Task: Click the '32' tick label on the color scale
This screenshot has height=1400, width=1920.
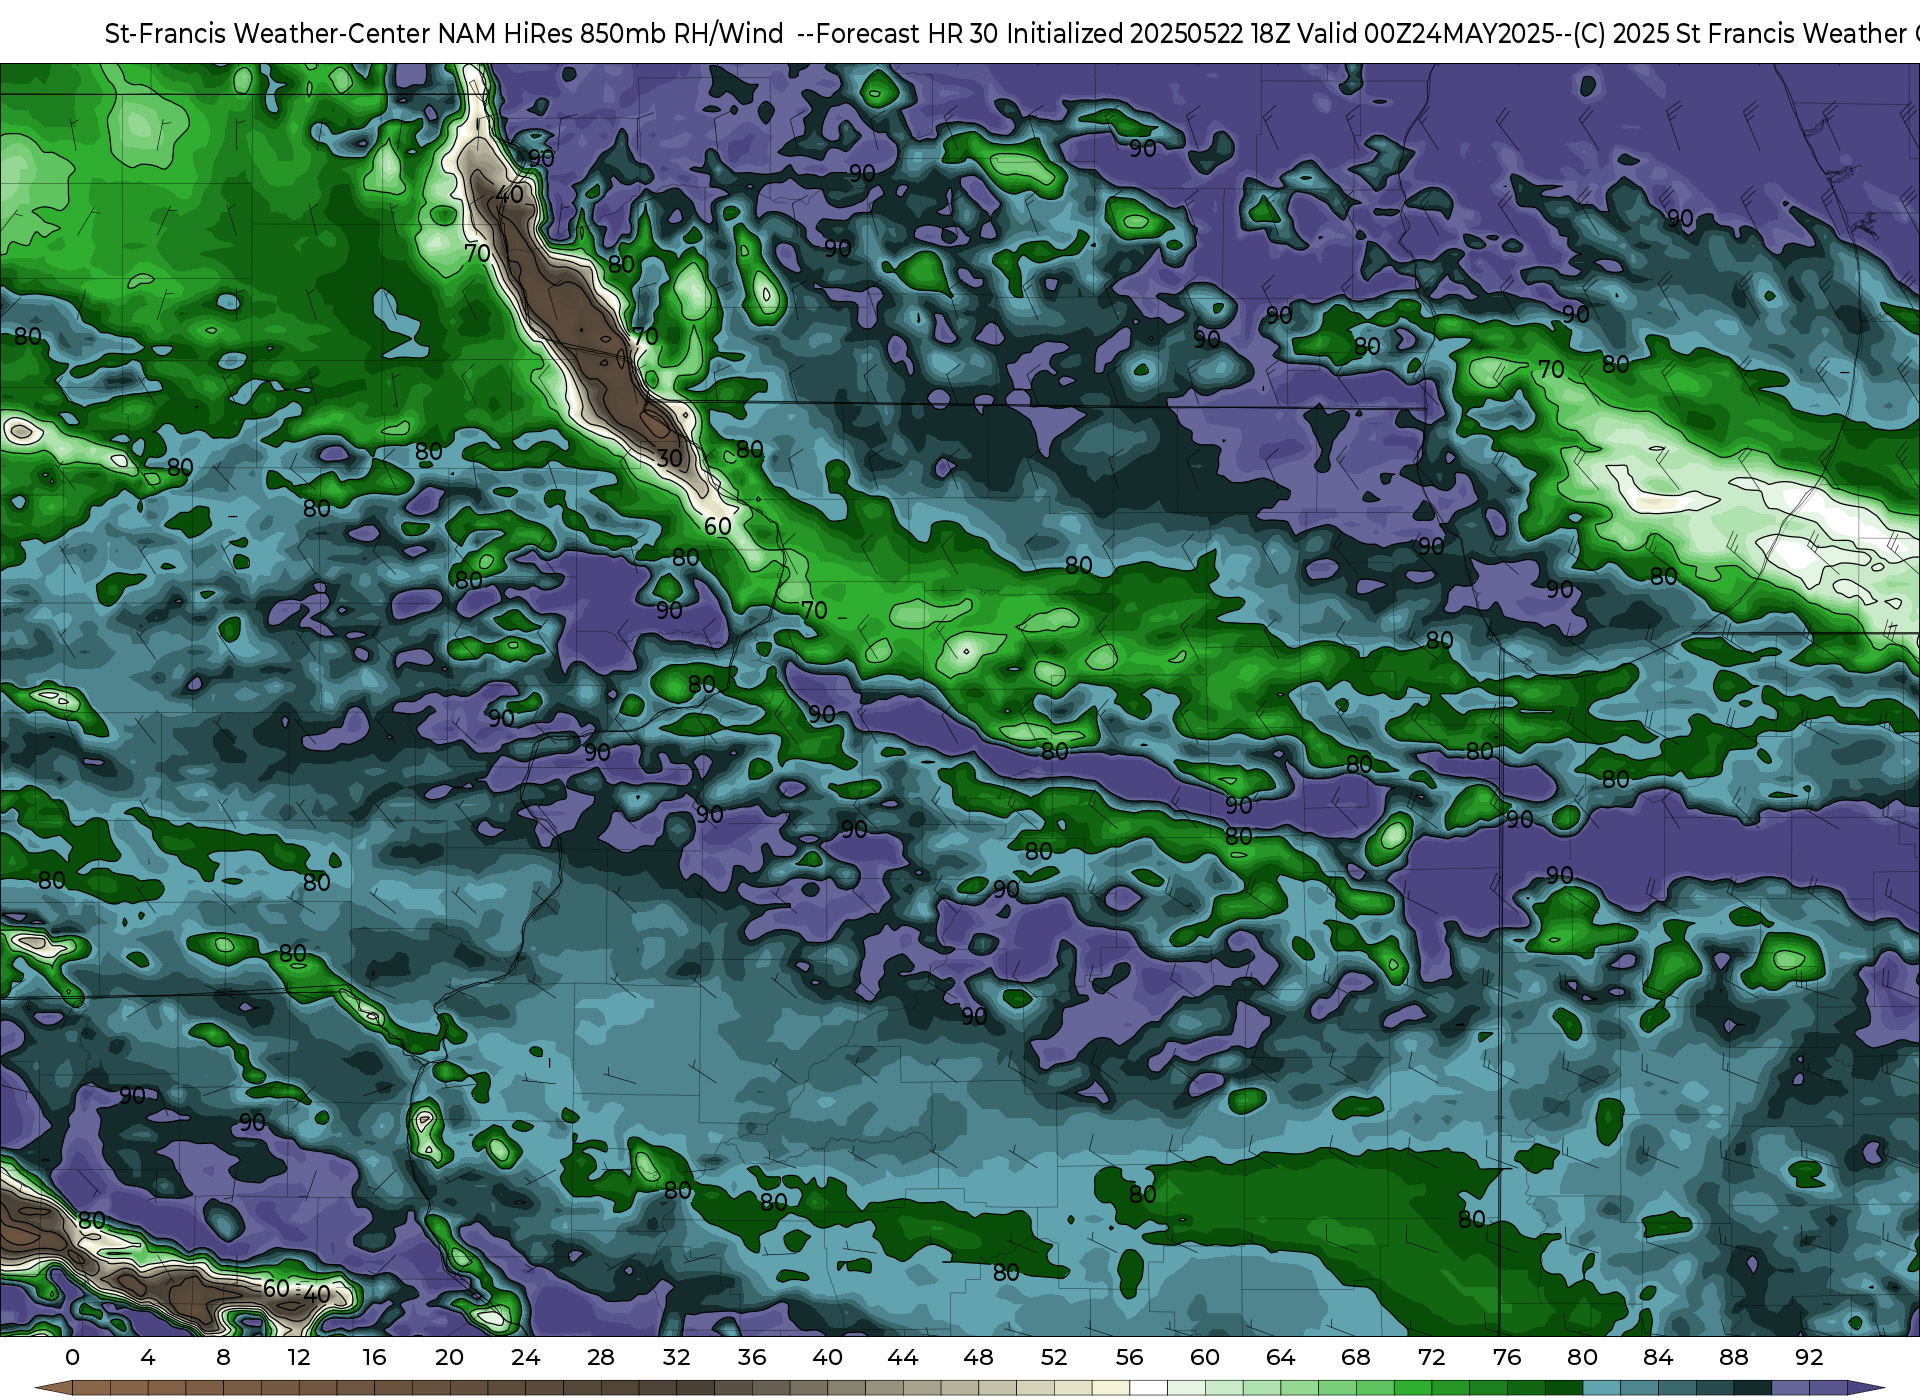Action: [676, 1358]
